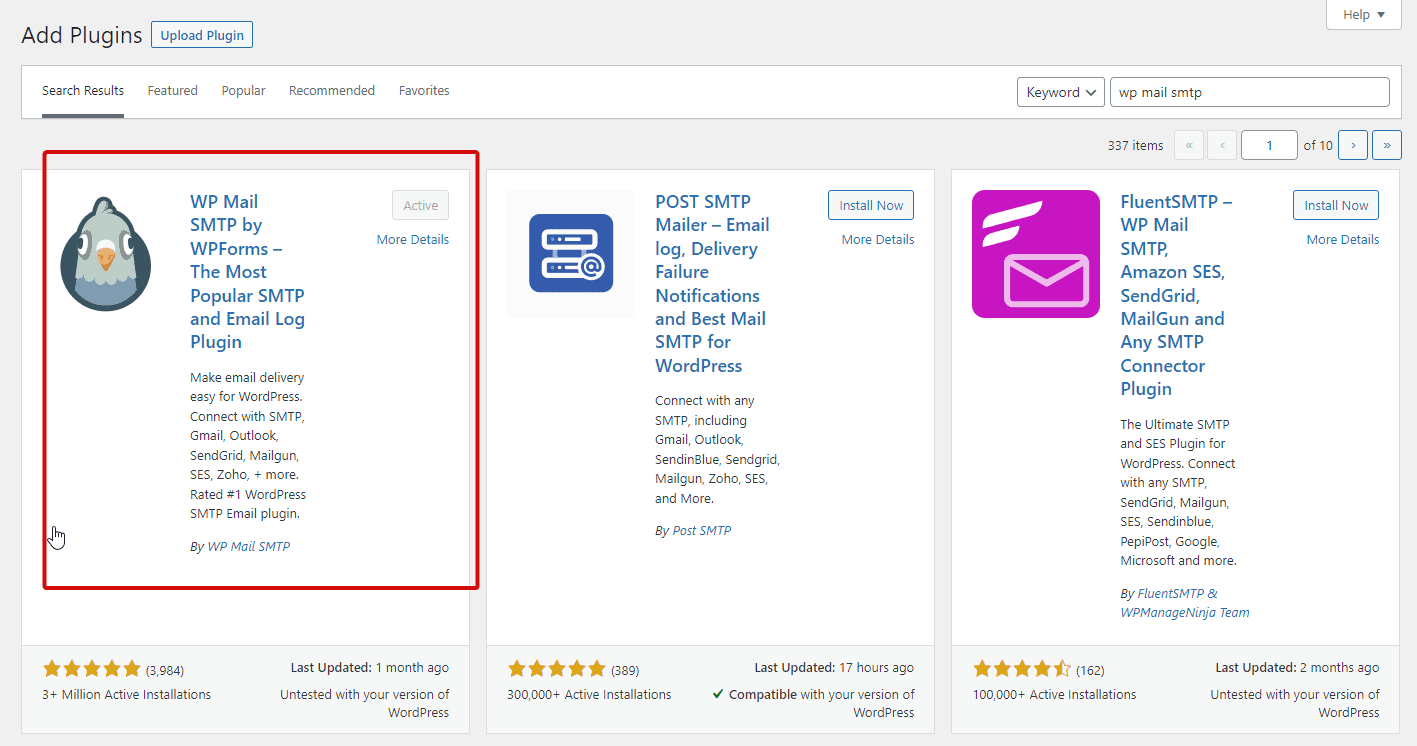Screen dimensions: 1417x746
Task: Open the Post SMTP author link
Action: (702, 531)
